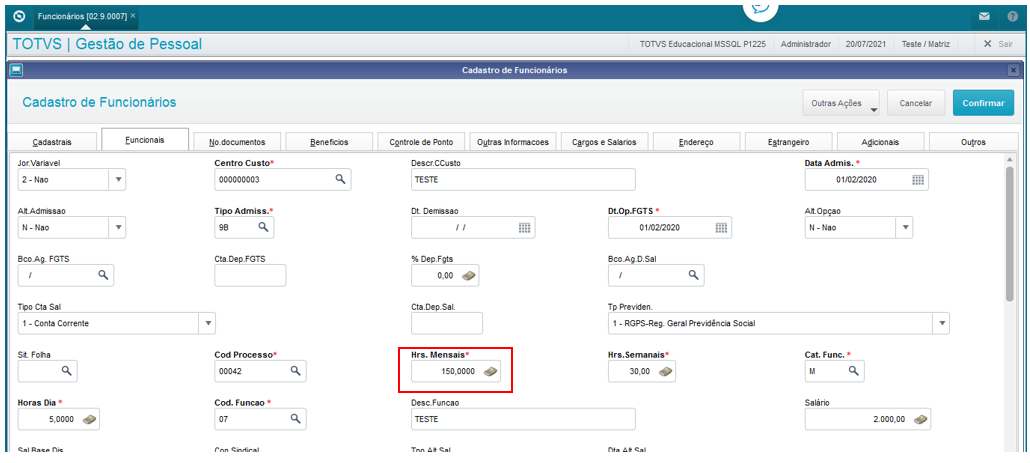The width and height of the screenshot is (1030, 463).
Task: Click the Teste / Matriz header entry
Action: tap(926, 44)
